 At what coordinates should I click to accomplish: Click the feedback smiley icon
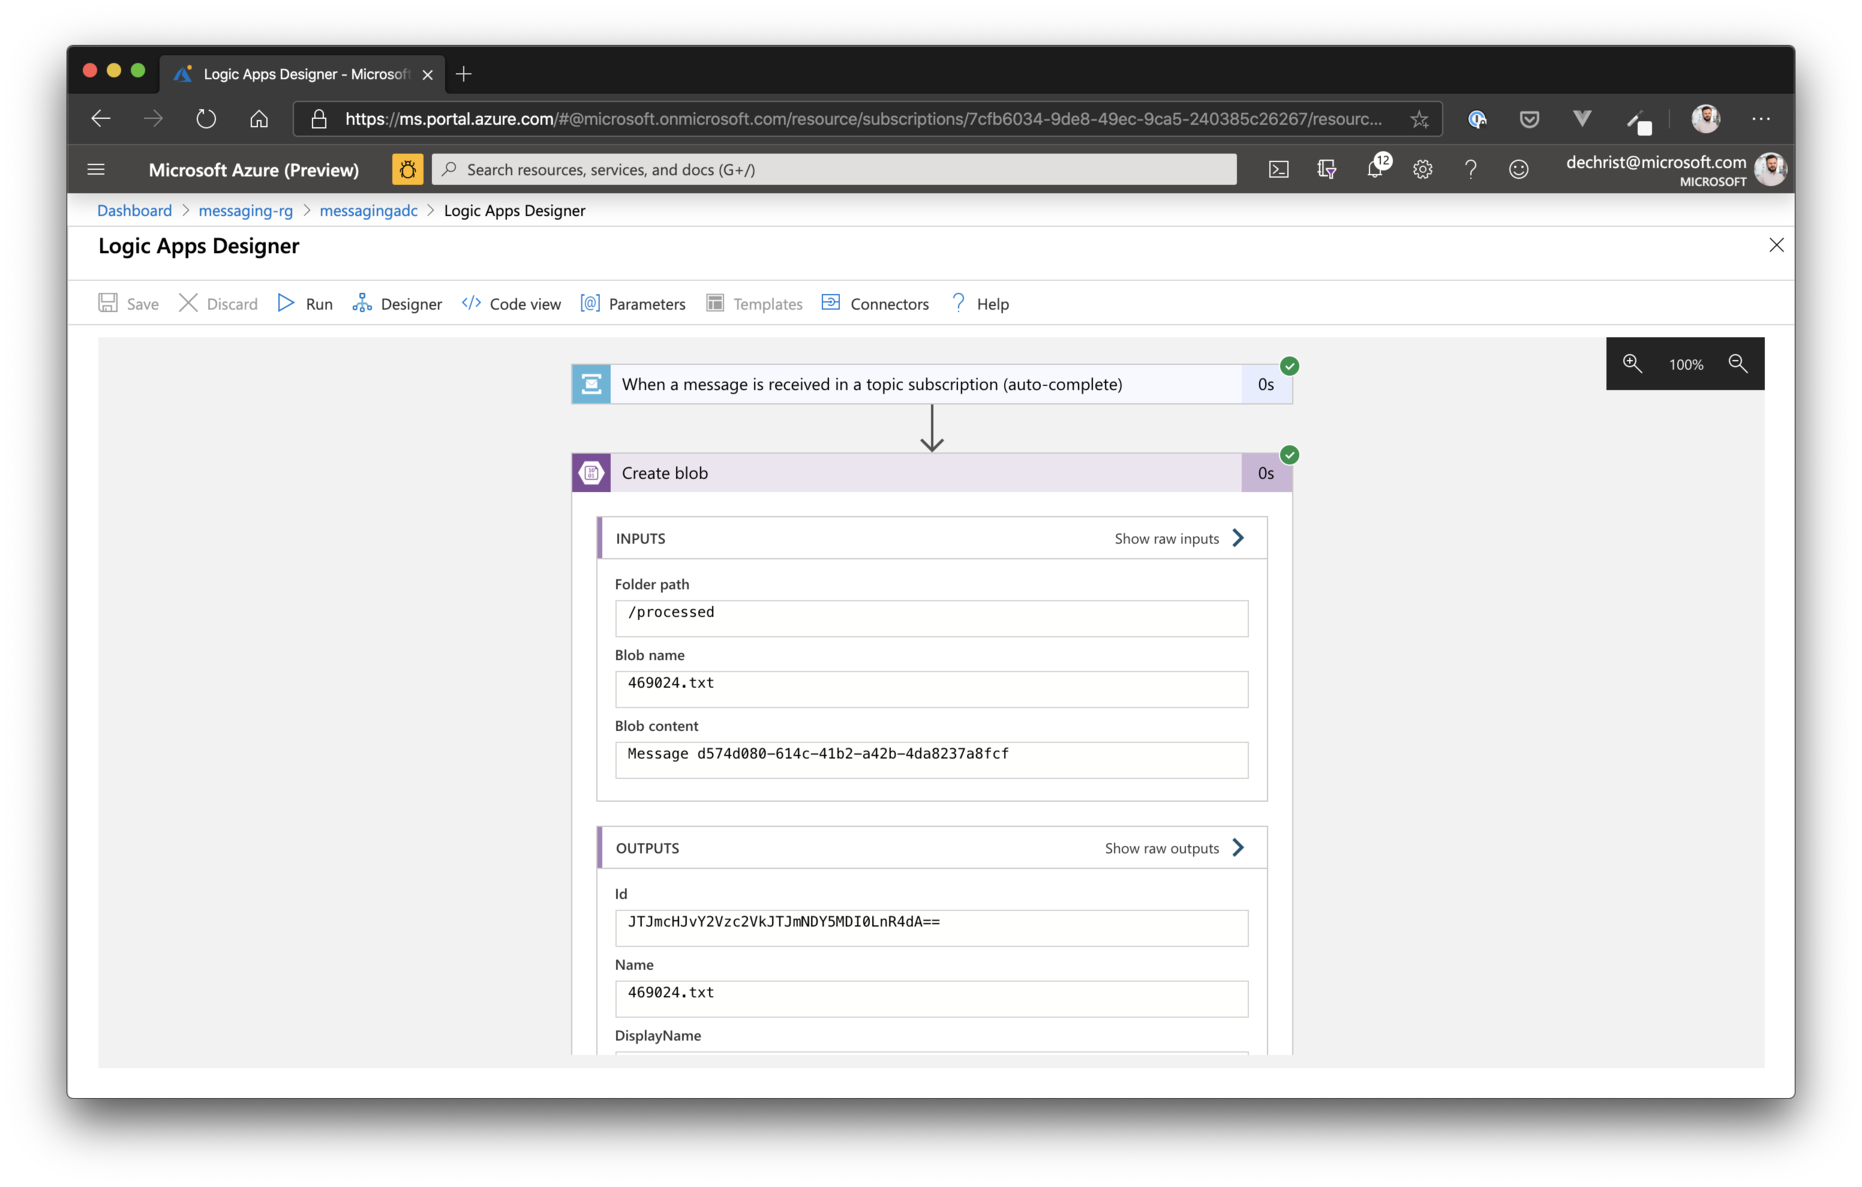click(x=1518, y=170)
